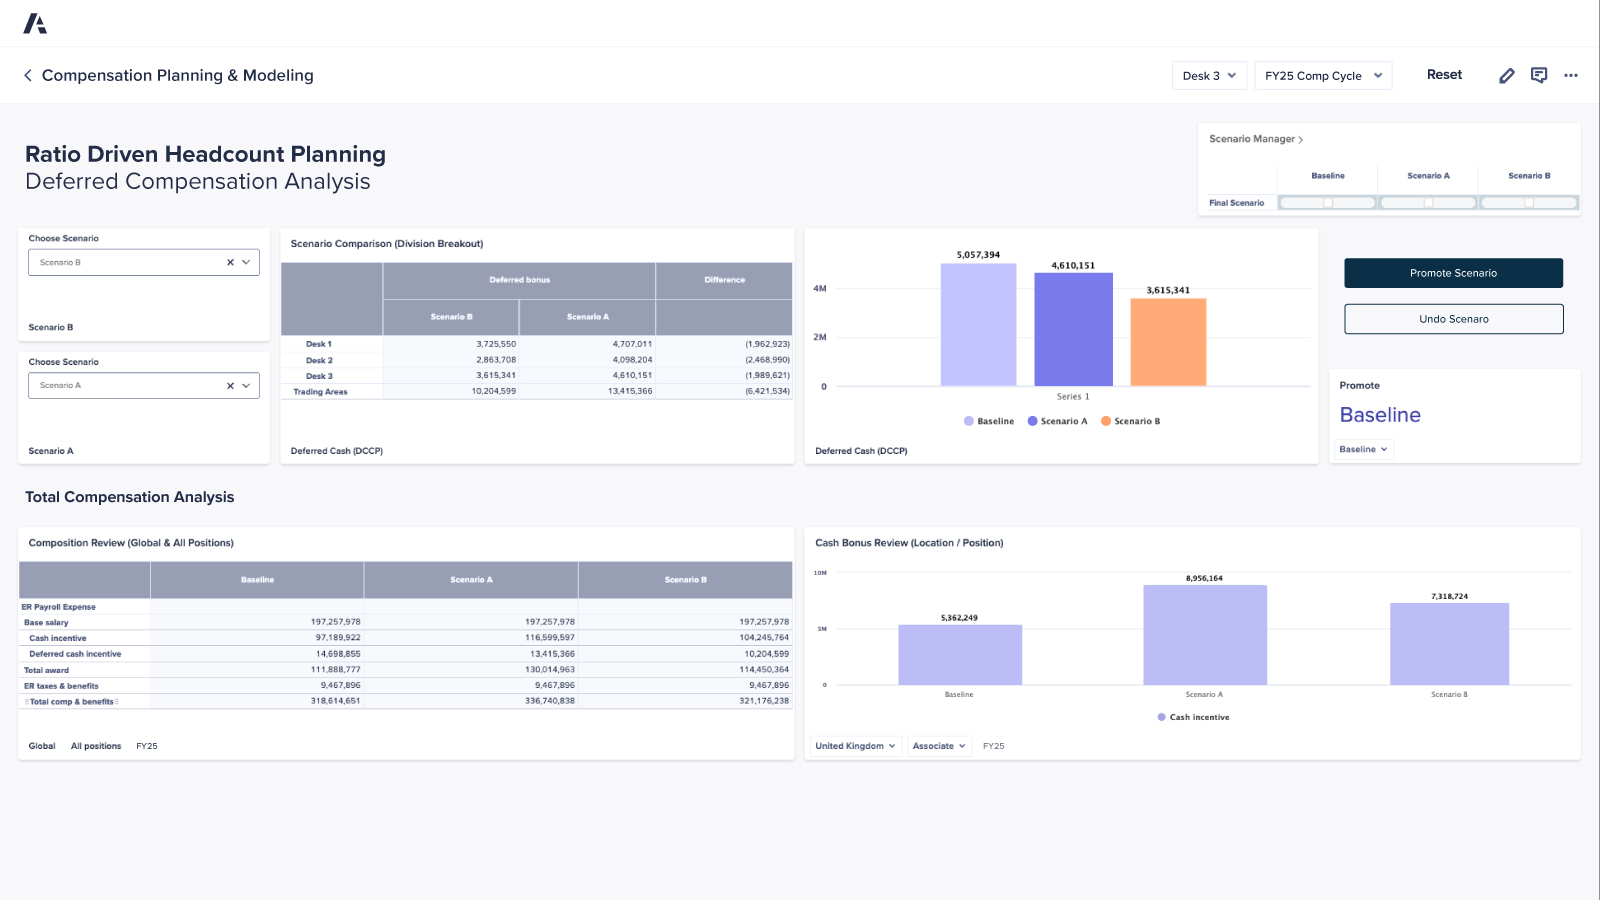Screen dimensions: 1600x900
Task: Click the ellipsis more-options icon
Action: (1571, 75)
